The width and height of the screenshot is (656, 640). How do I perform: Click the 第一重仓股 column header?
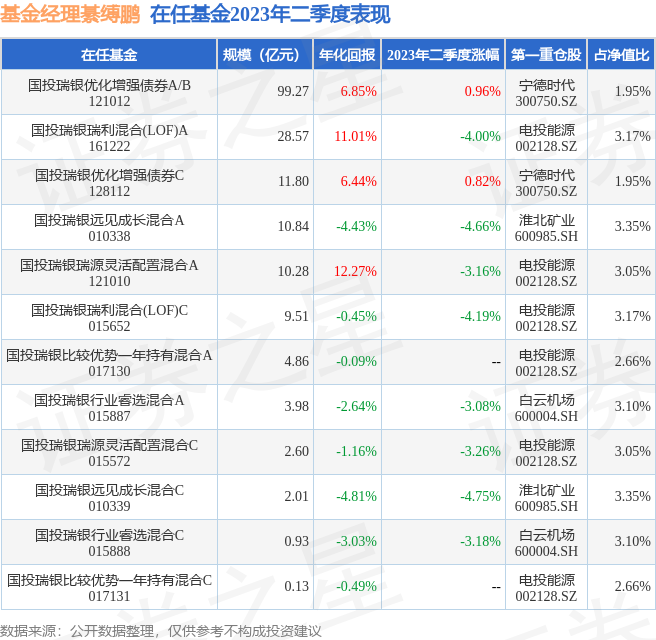coord(546,55)
